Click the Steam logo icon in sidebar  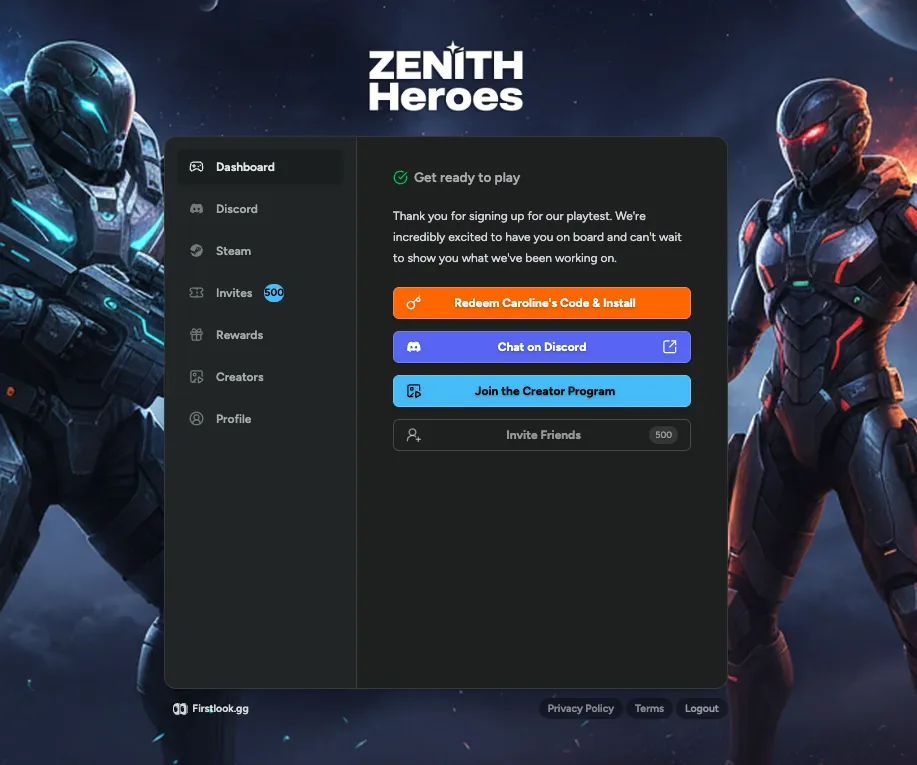click(197, 251)
